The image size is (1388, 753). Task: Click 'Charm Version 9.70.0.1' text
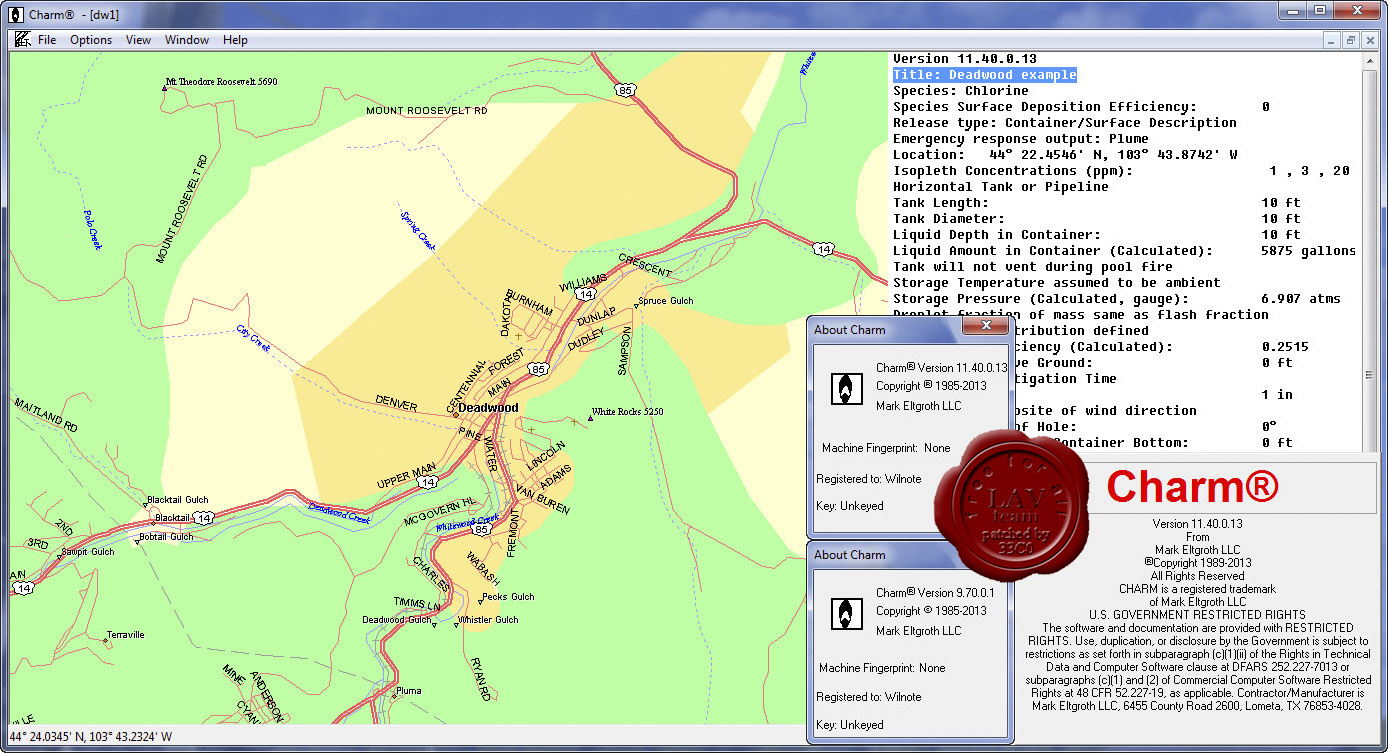[935, 593]
